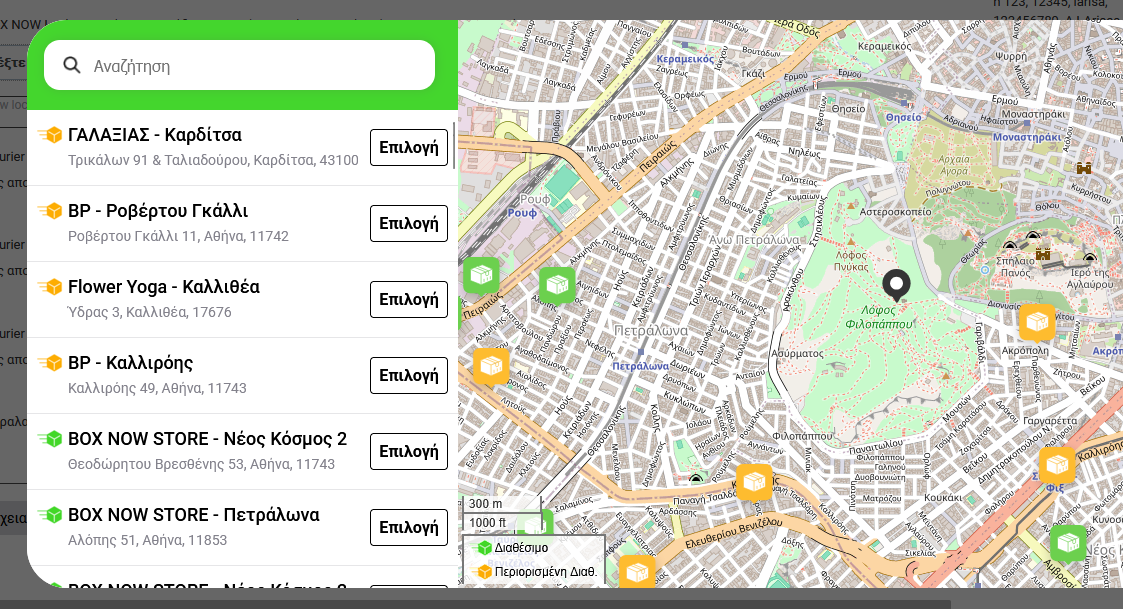1123x609 pixels.
Task: Open Flower Yoga - Καλλιθέα title
Action: click(x=164, y=287)
